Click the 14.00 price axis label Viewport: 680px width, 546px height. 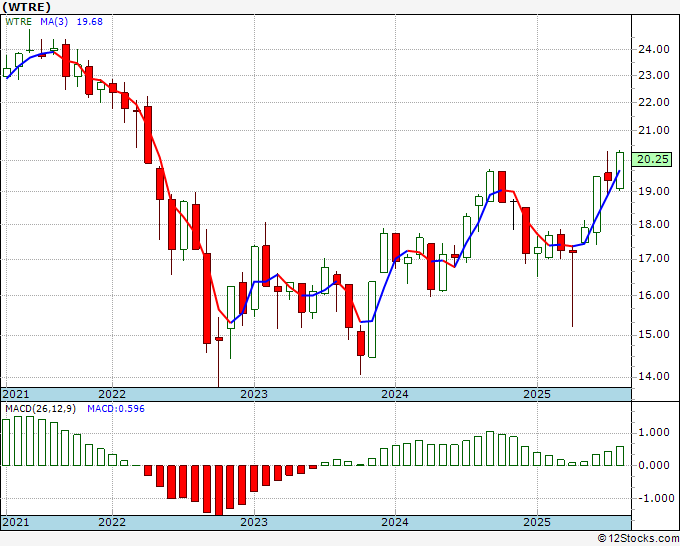pos(654,376)
